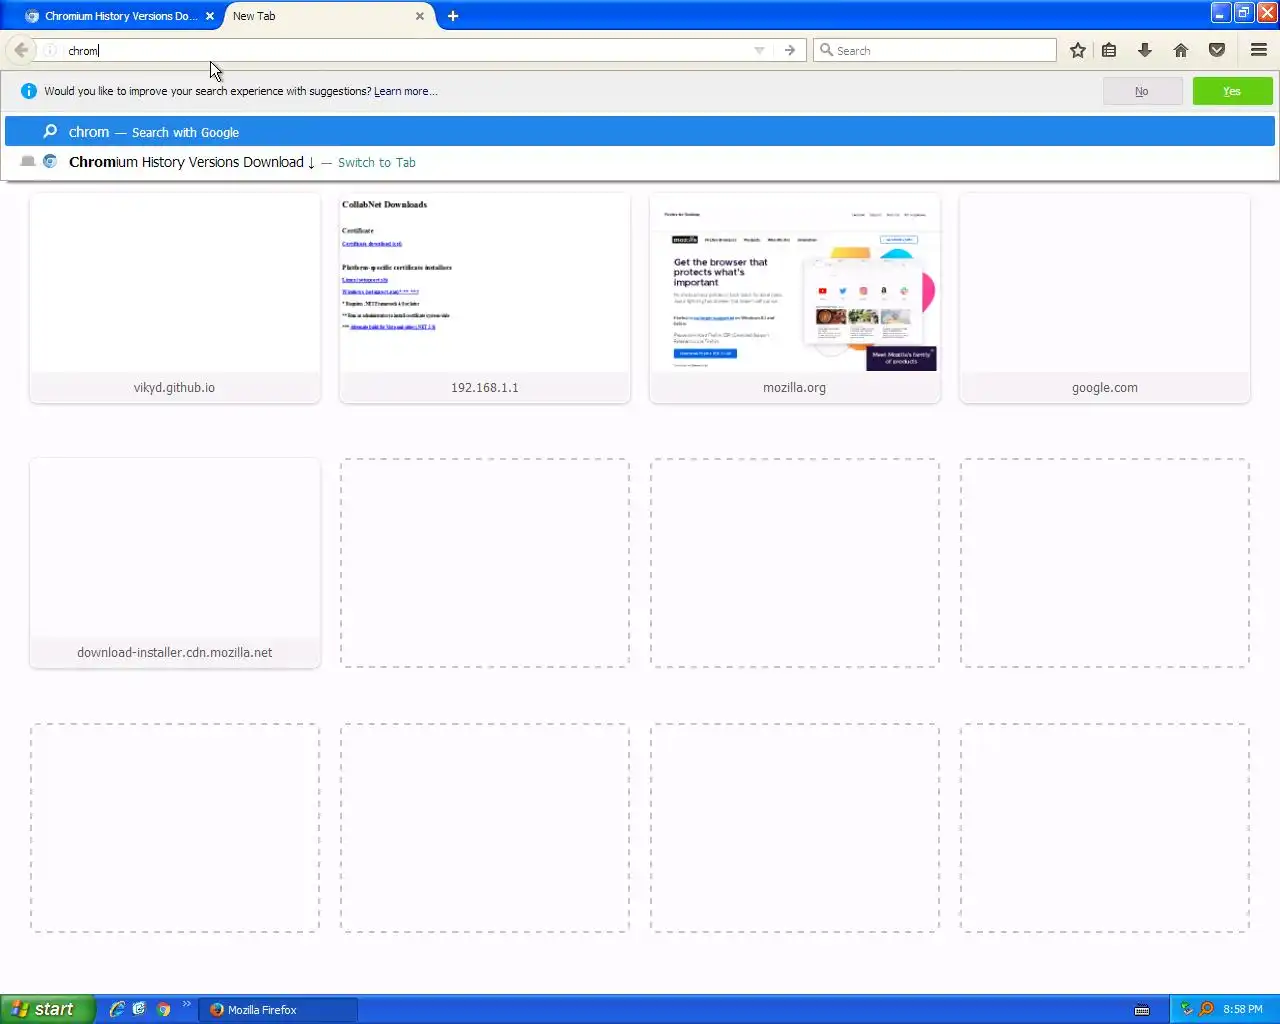Open the vikyd.github.io tile
This screenshot has width=1280, height=1024.
(x=175, y=298)
